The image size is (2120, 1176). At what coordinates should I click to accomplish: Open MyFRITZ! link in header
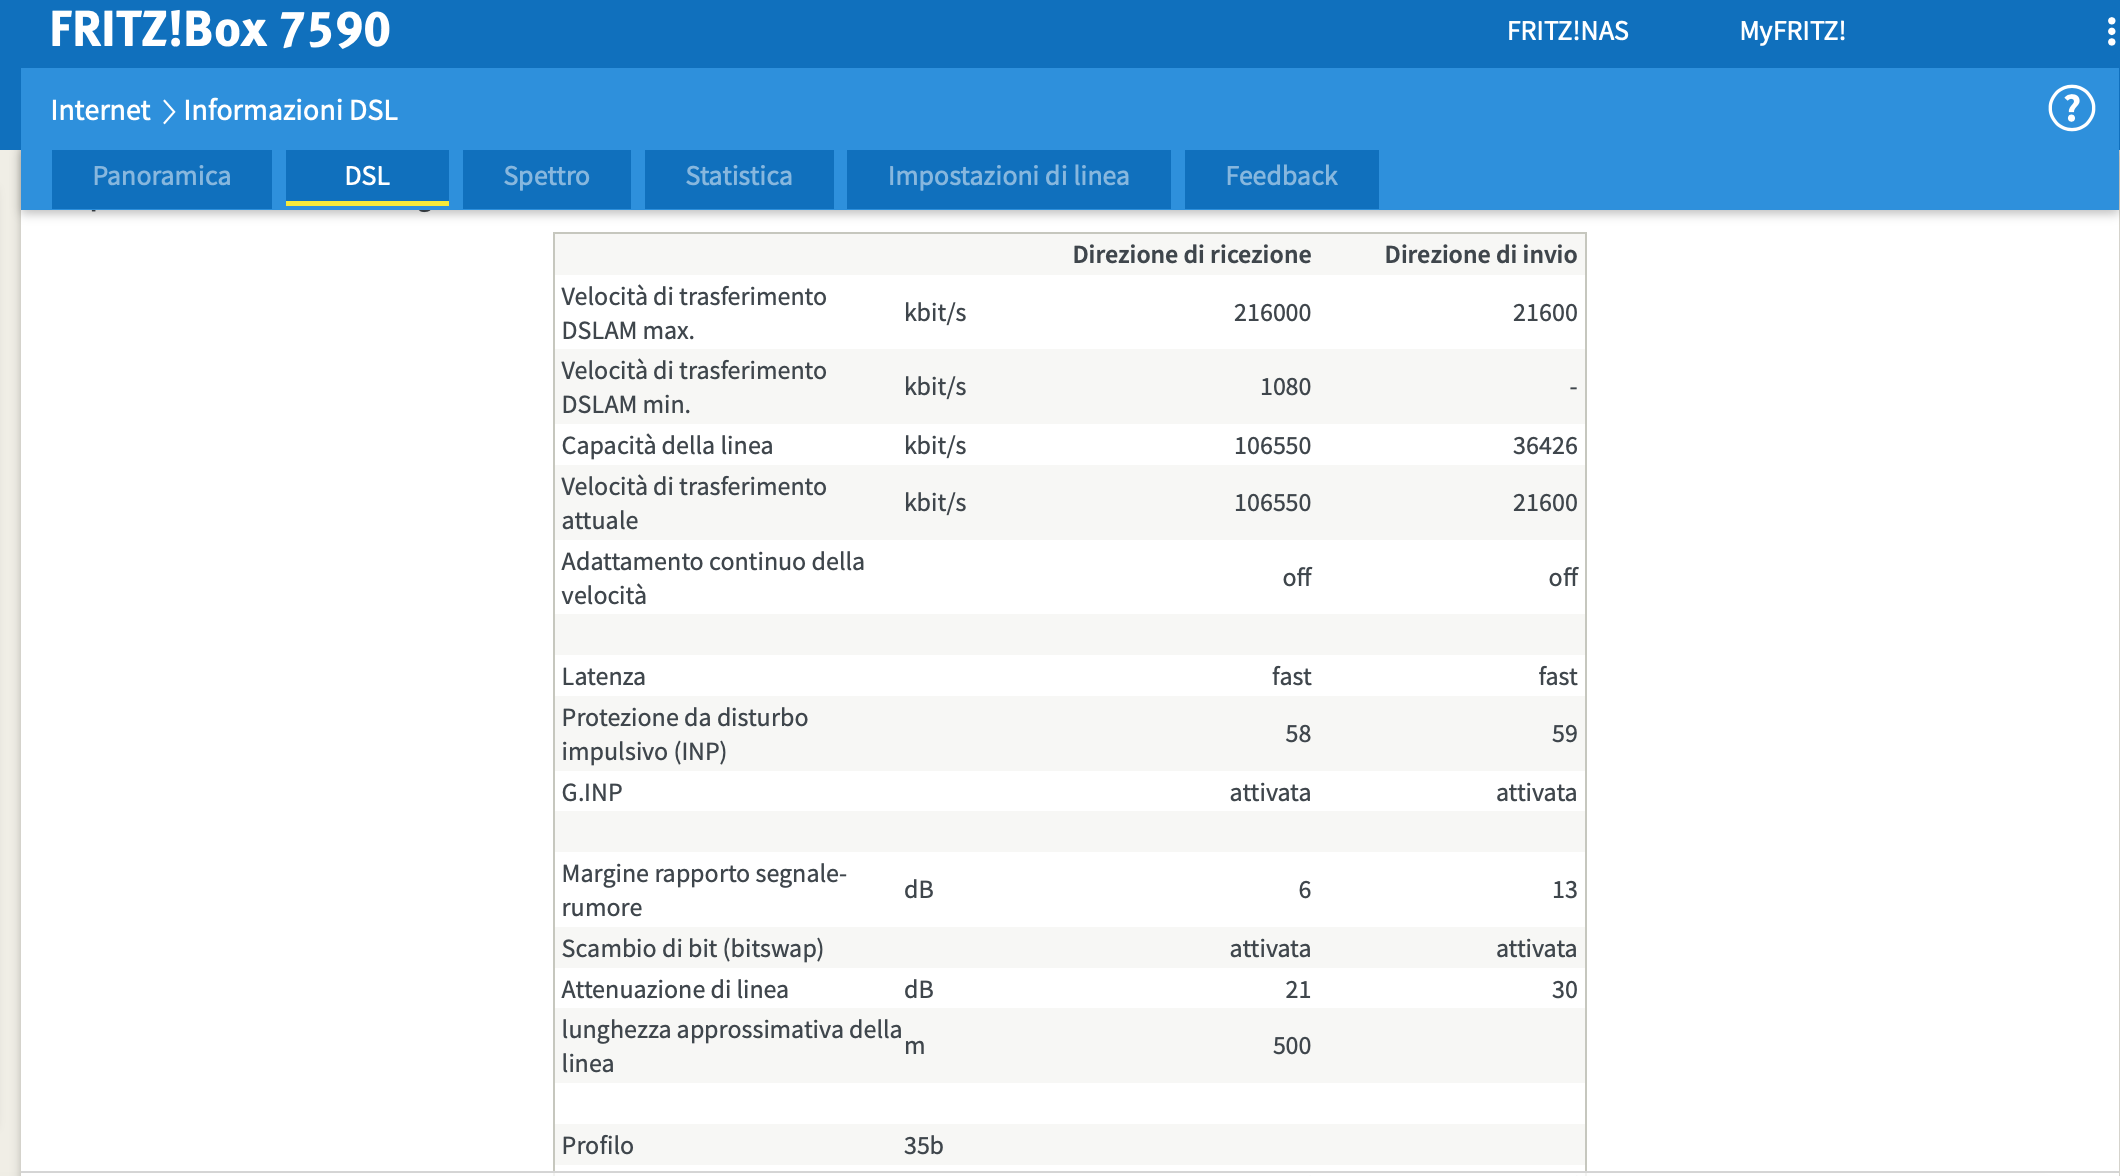[x=1792, y=31]
